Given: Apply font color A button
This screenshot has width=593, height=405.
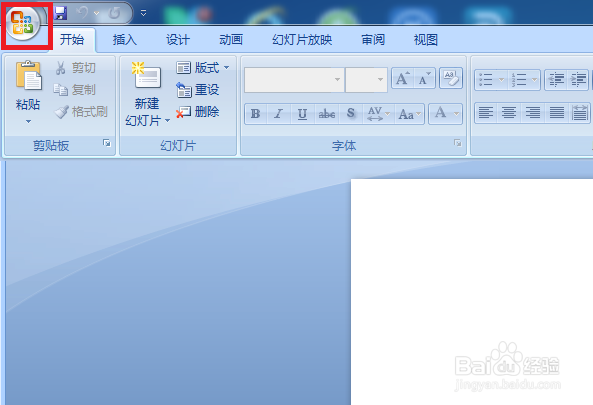Looking at the screenshot, I should point(440,113).
